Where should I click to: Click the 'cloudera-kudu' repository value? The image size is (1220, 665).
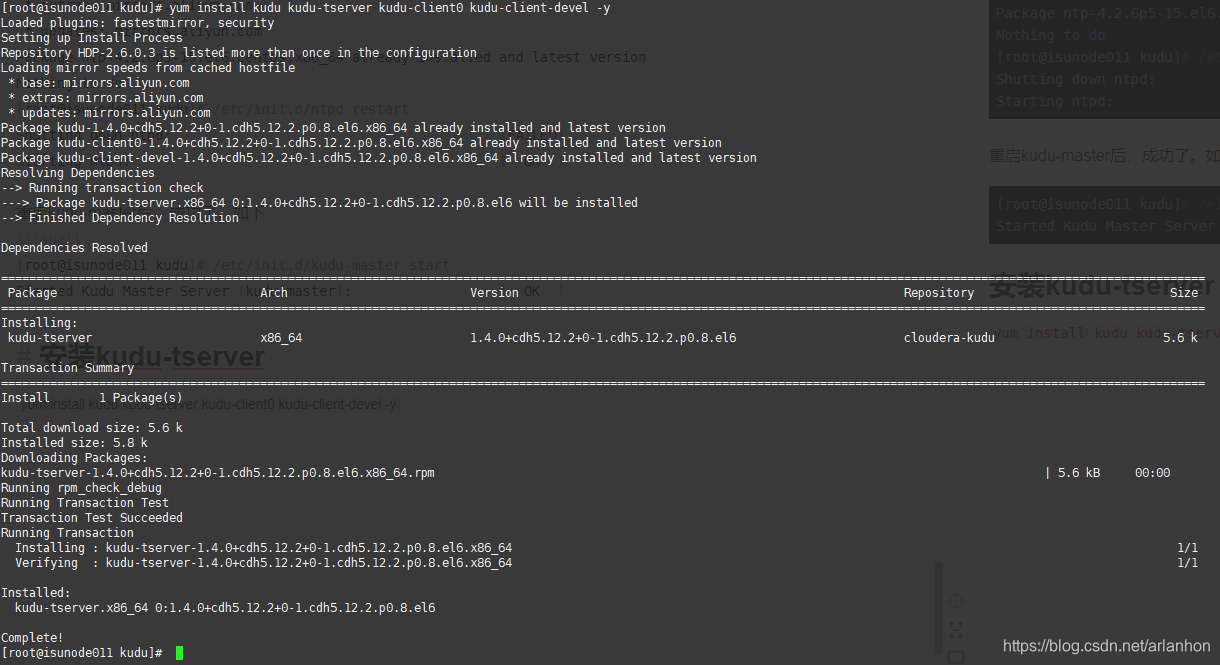[949, 338]
